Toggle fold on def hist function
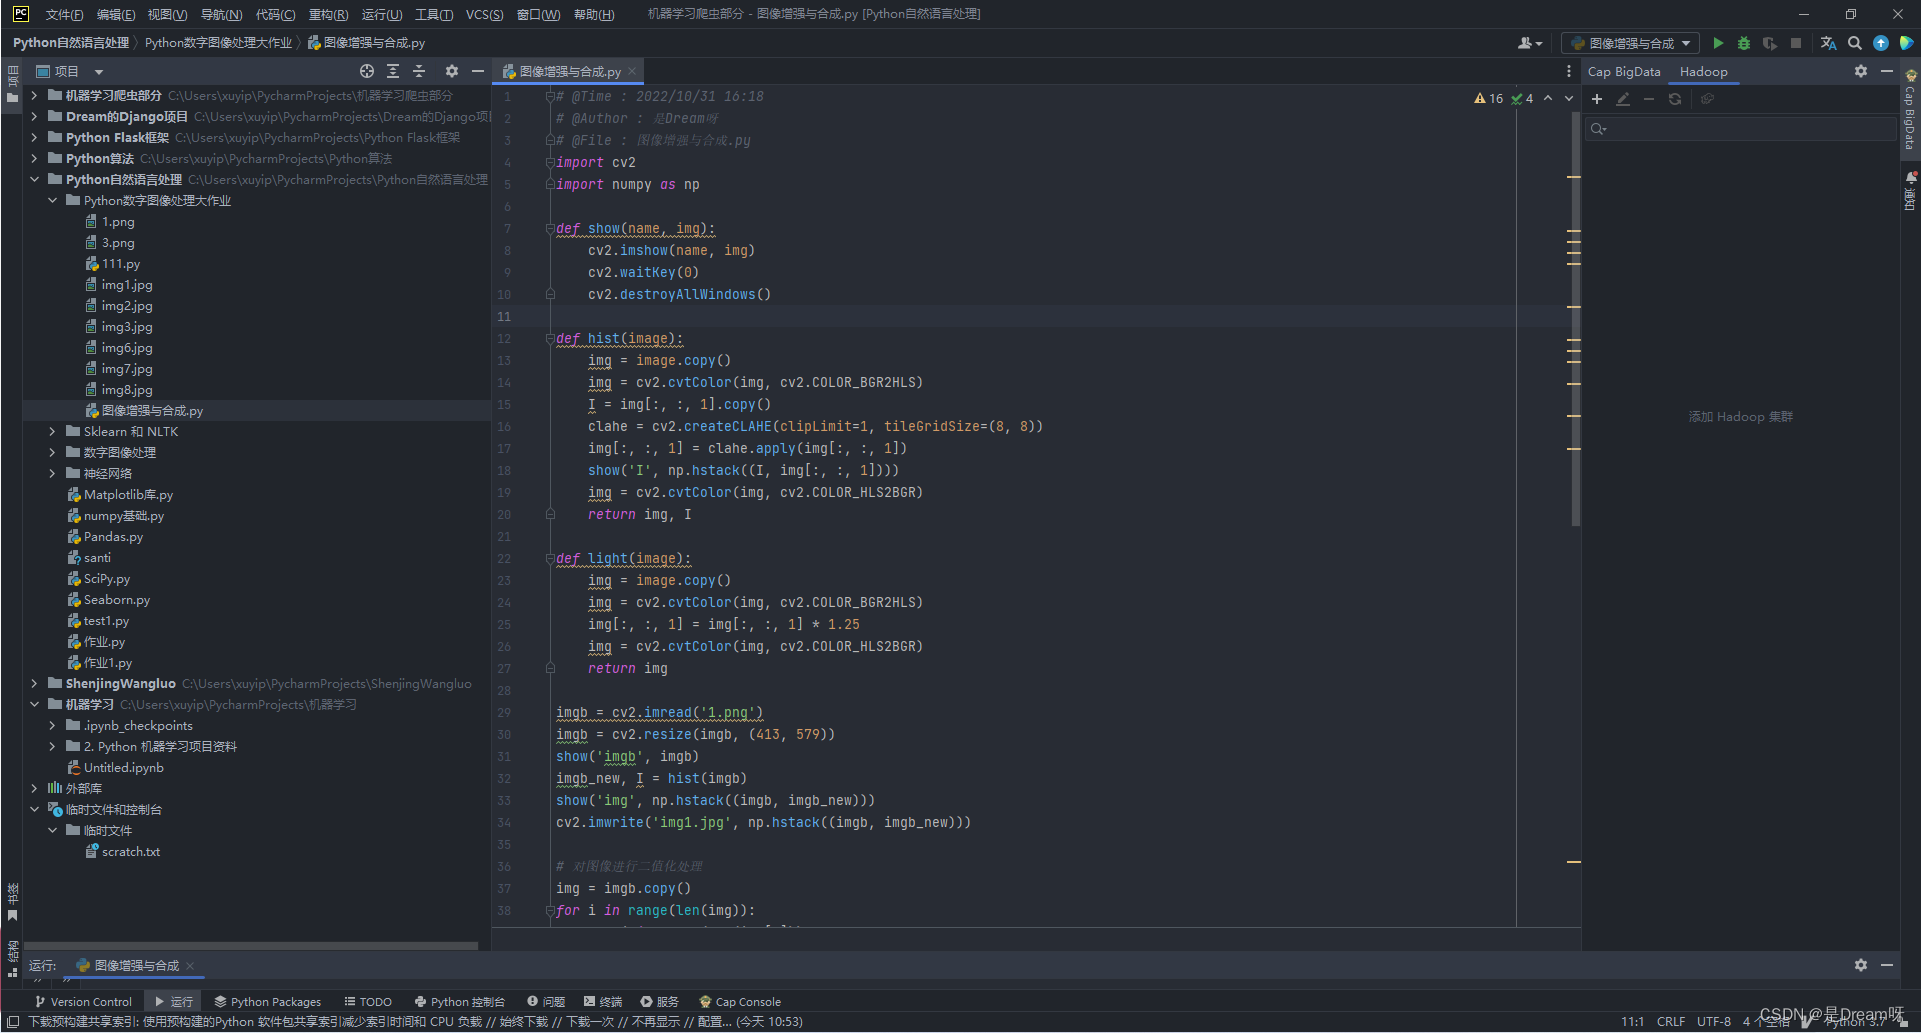1921x1033 pixels. point(549,339)
